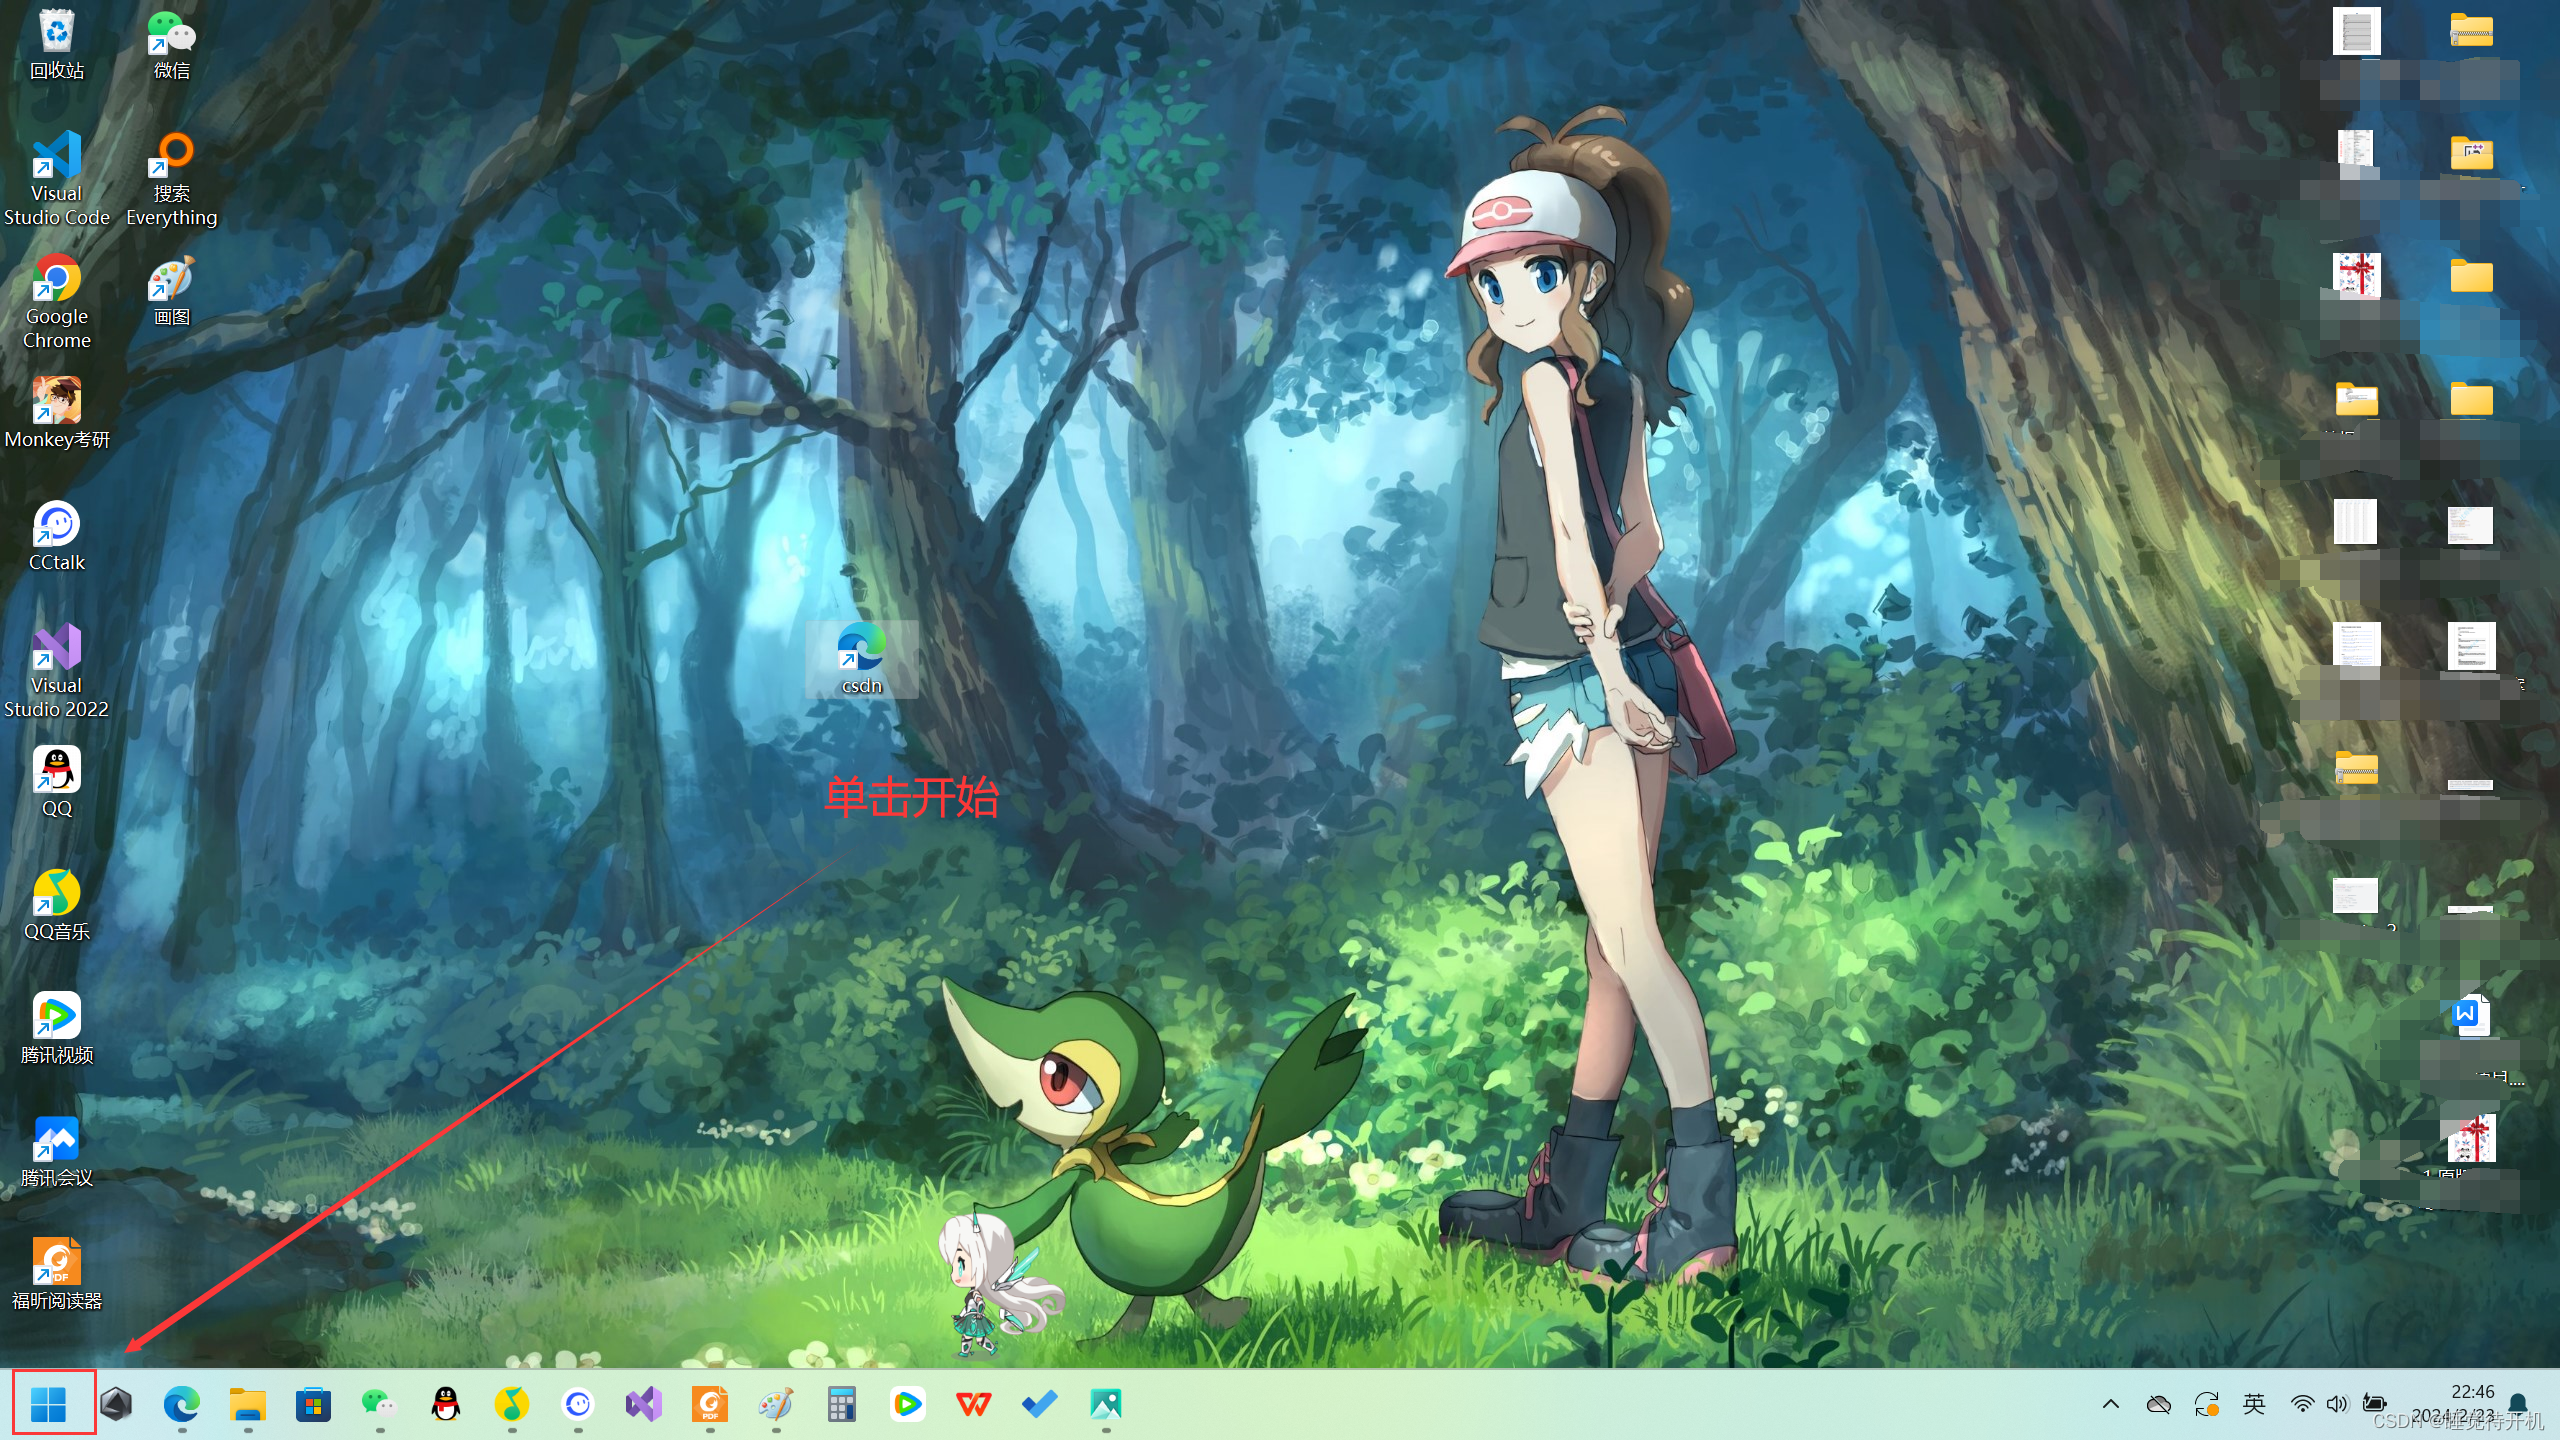Viewport: 2560px width, 1440px height.
Task: Click the sync icon with the orange dot
Action: (x=2206, y=1404)
